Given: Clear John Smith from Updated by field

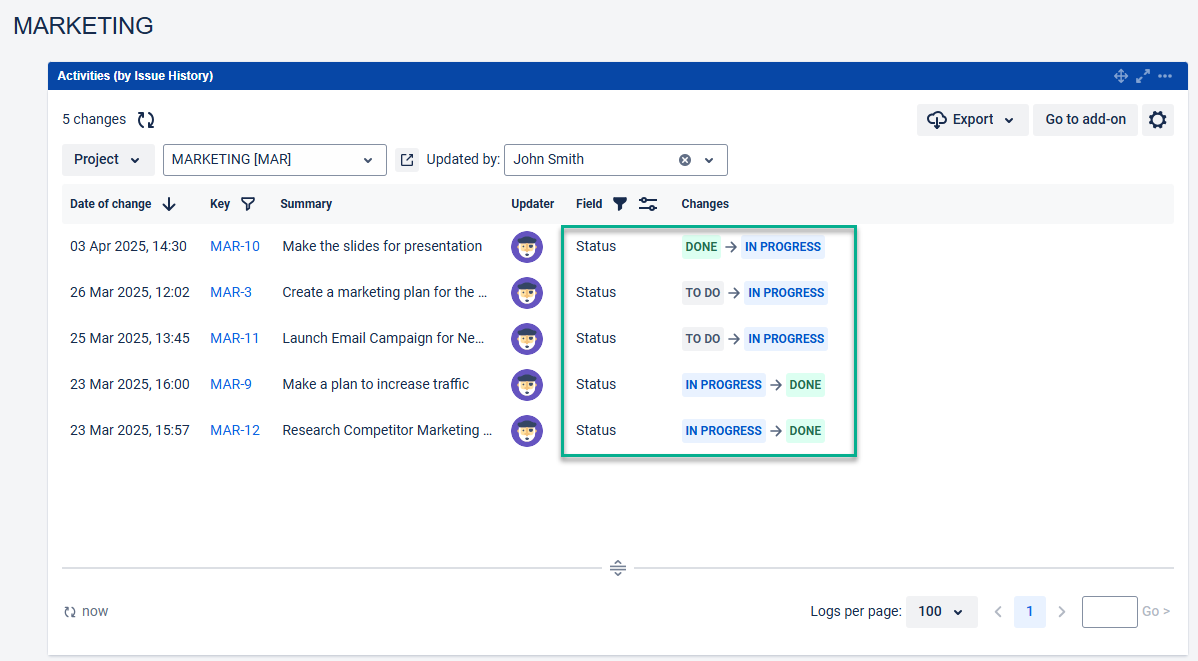Looking at the screenshot, I should (x=685, y=160).
